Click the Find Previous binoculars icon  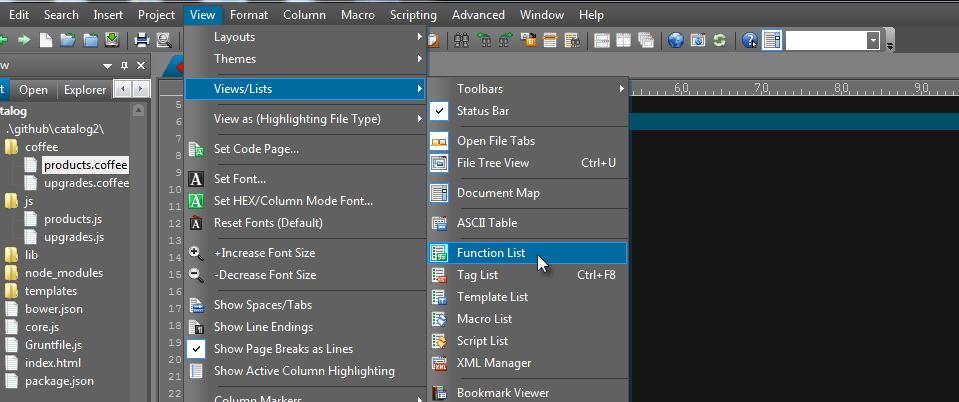(x=484, y=40)
